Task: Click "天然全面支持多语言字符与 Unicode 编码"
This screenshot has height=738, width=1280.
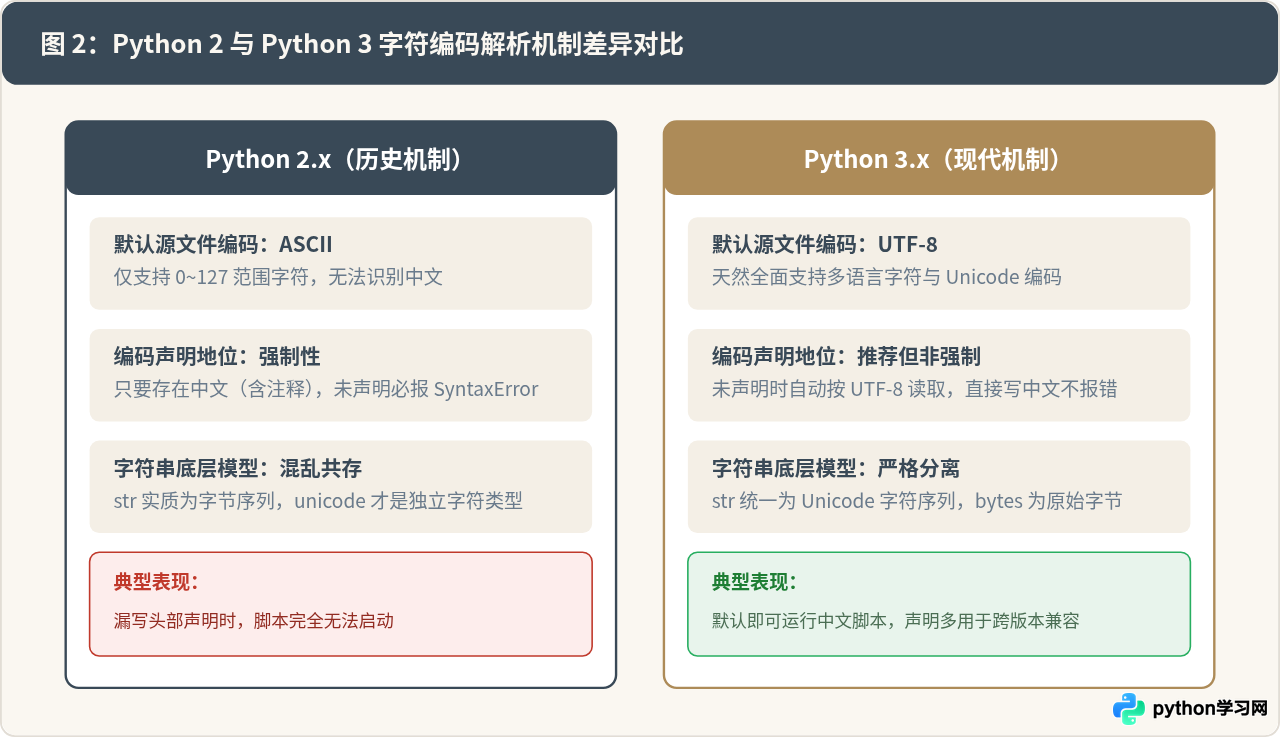Action: click(887, 277)
